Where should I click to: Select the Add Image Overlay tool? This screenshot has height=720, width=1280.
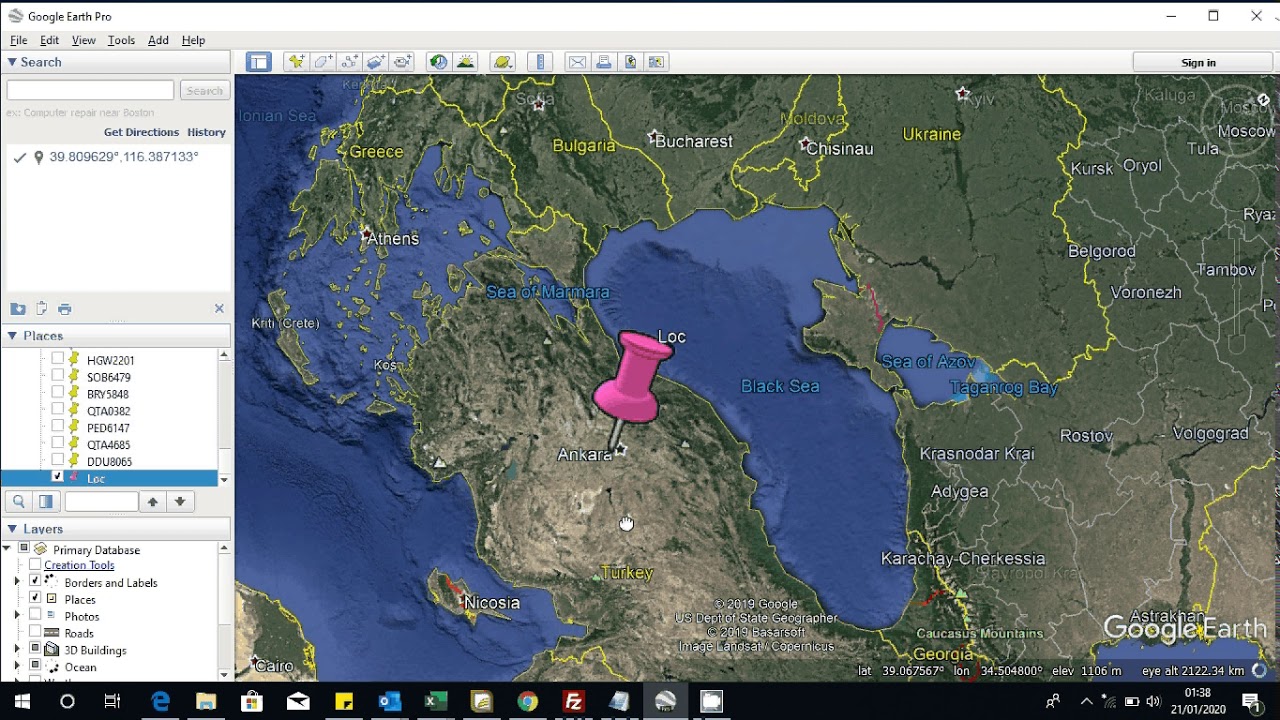pos(376,62)
